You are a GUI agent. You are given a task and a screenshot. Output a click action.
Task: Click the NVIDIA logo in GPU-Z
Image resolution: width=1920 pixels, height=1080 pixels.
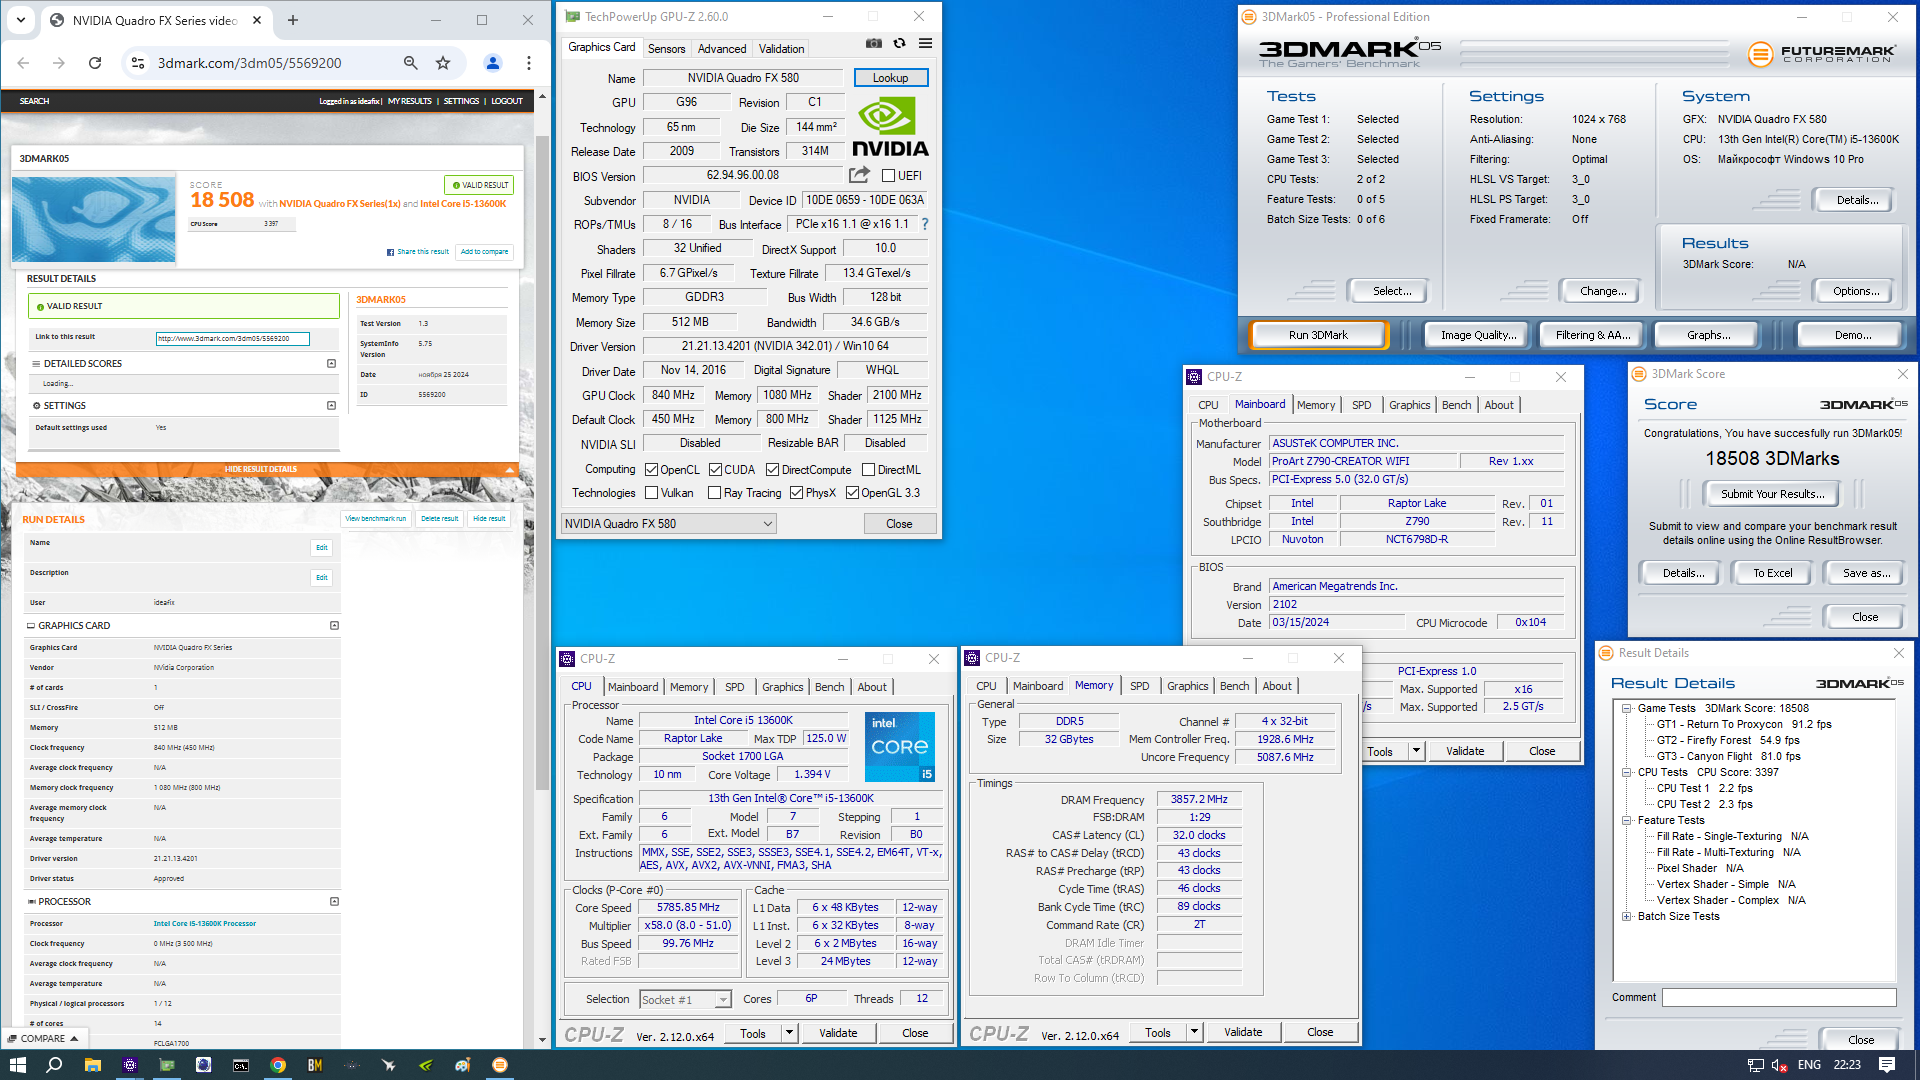(x=890, y=126)
